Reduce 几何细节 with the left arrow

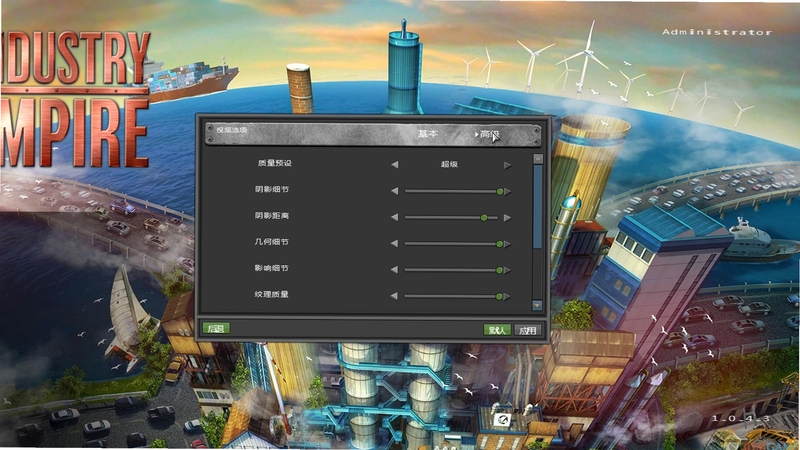click(x=394, y=243)
